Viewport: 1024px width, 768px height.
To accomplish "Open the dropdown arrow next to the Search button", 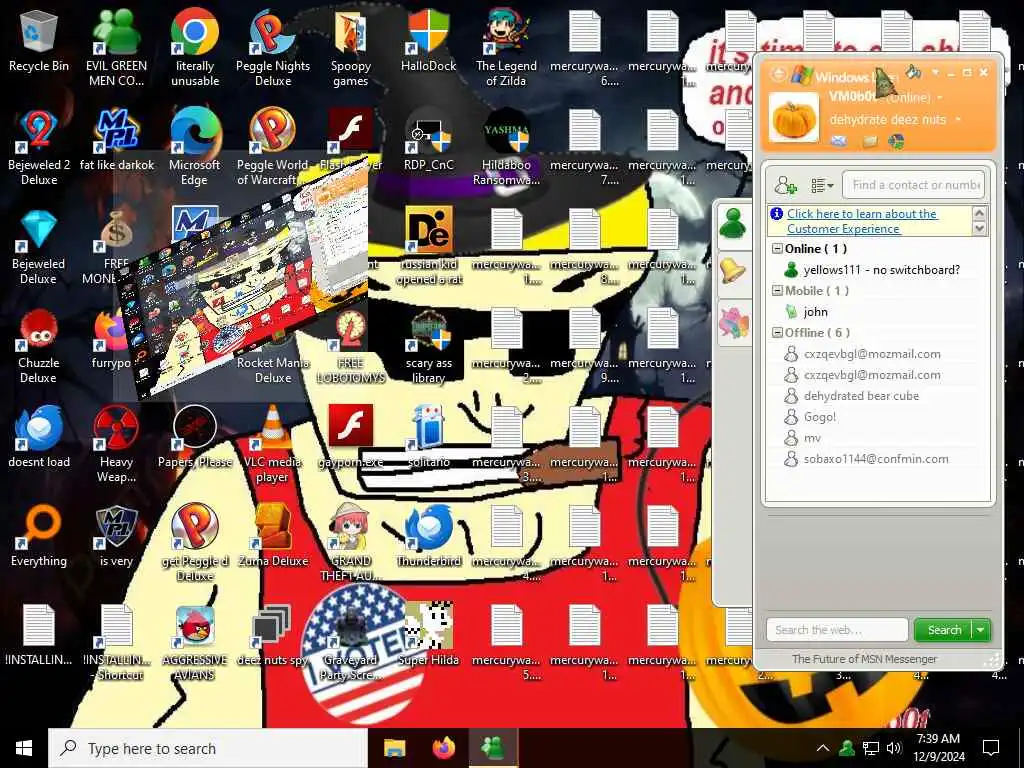I will 981,630.
